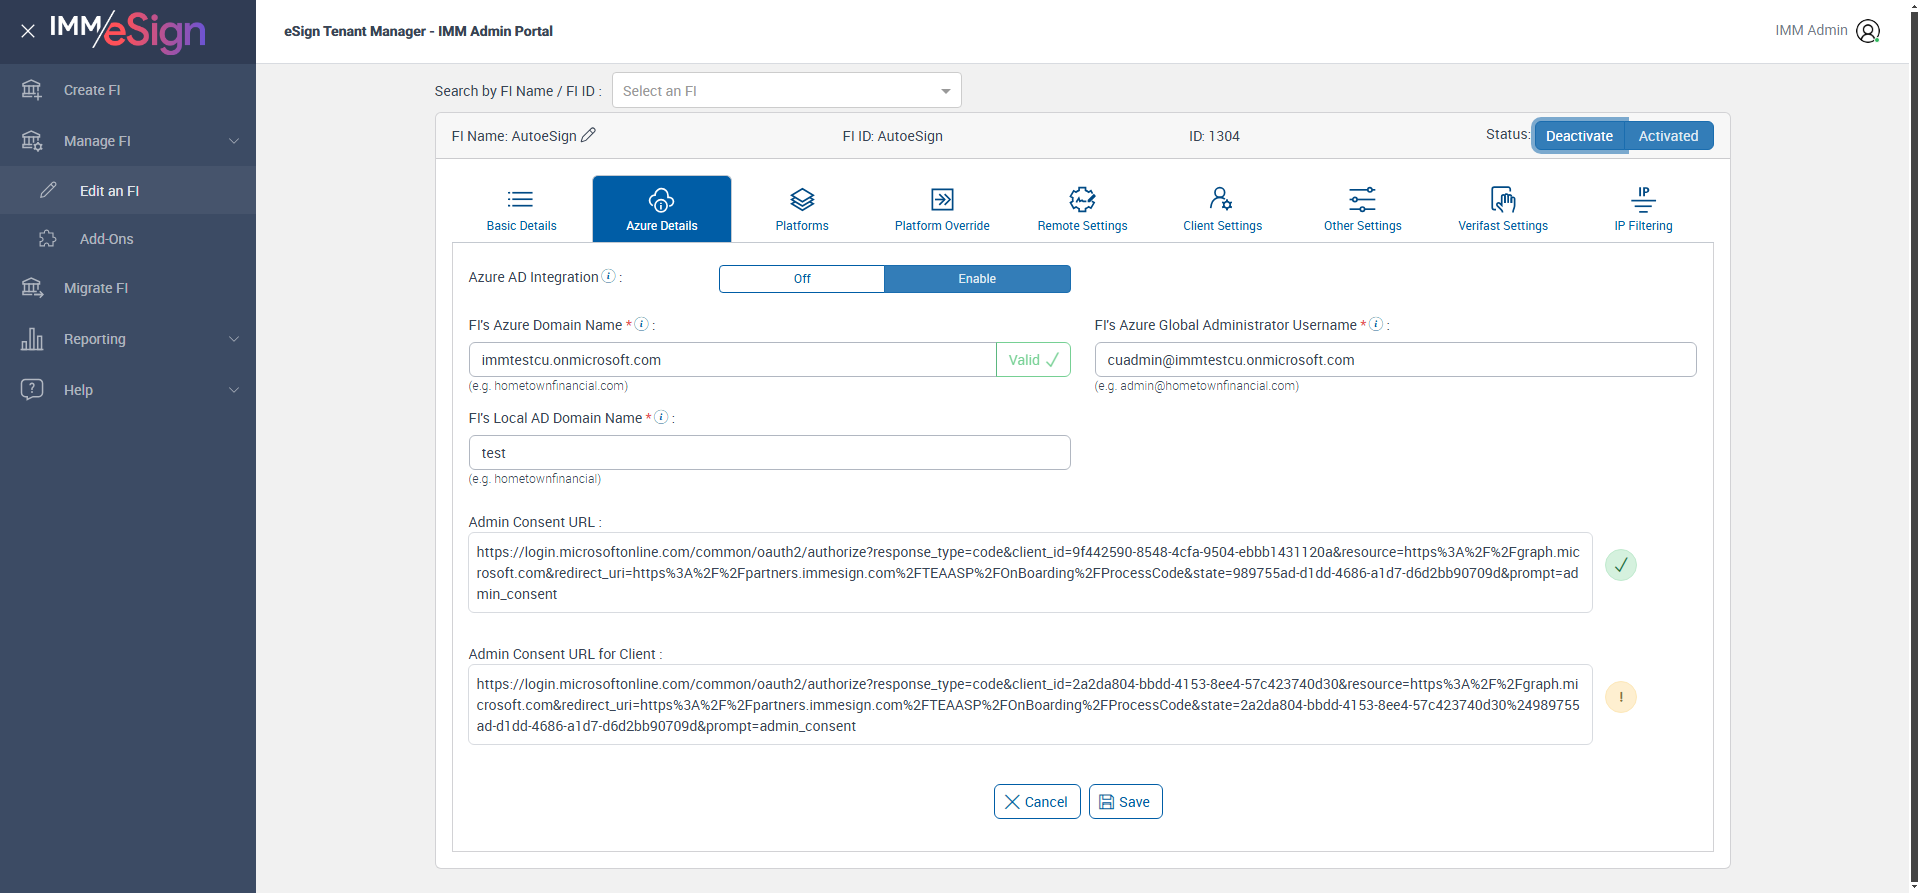The image size is (1920, 893).
Task: Click the Local AD Domain Name info icon
Action: (x=661, y=417)
